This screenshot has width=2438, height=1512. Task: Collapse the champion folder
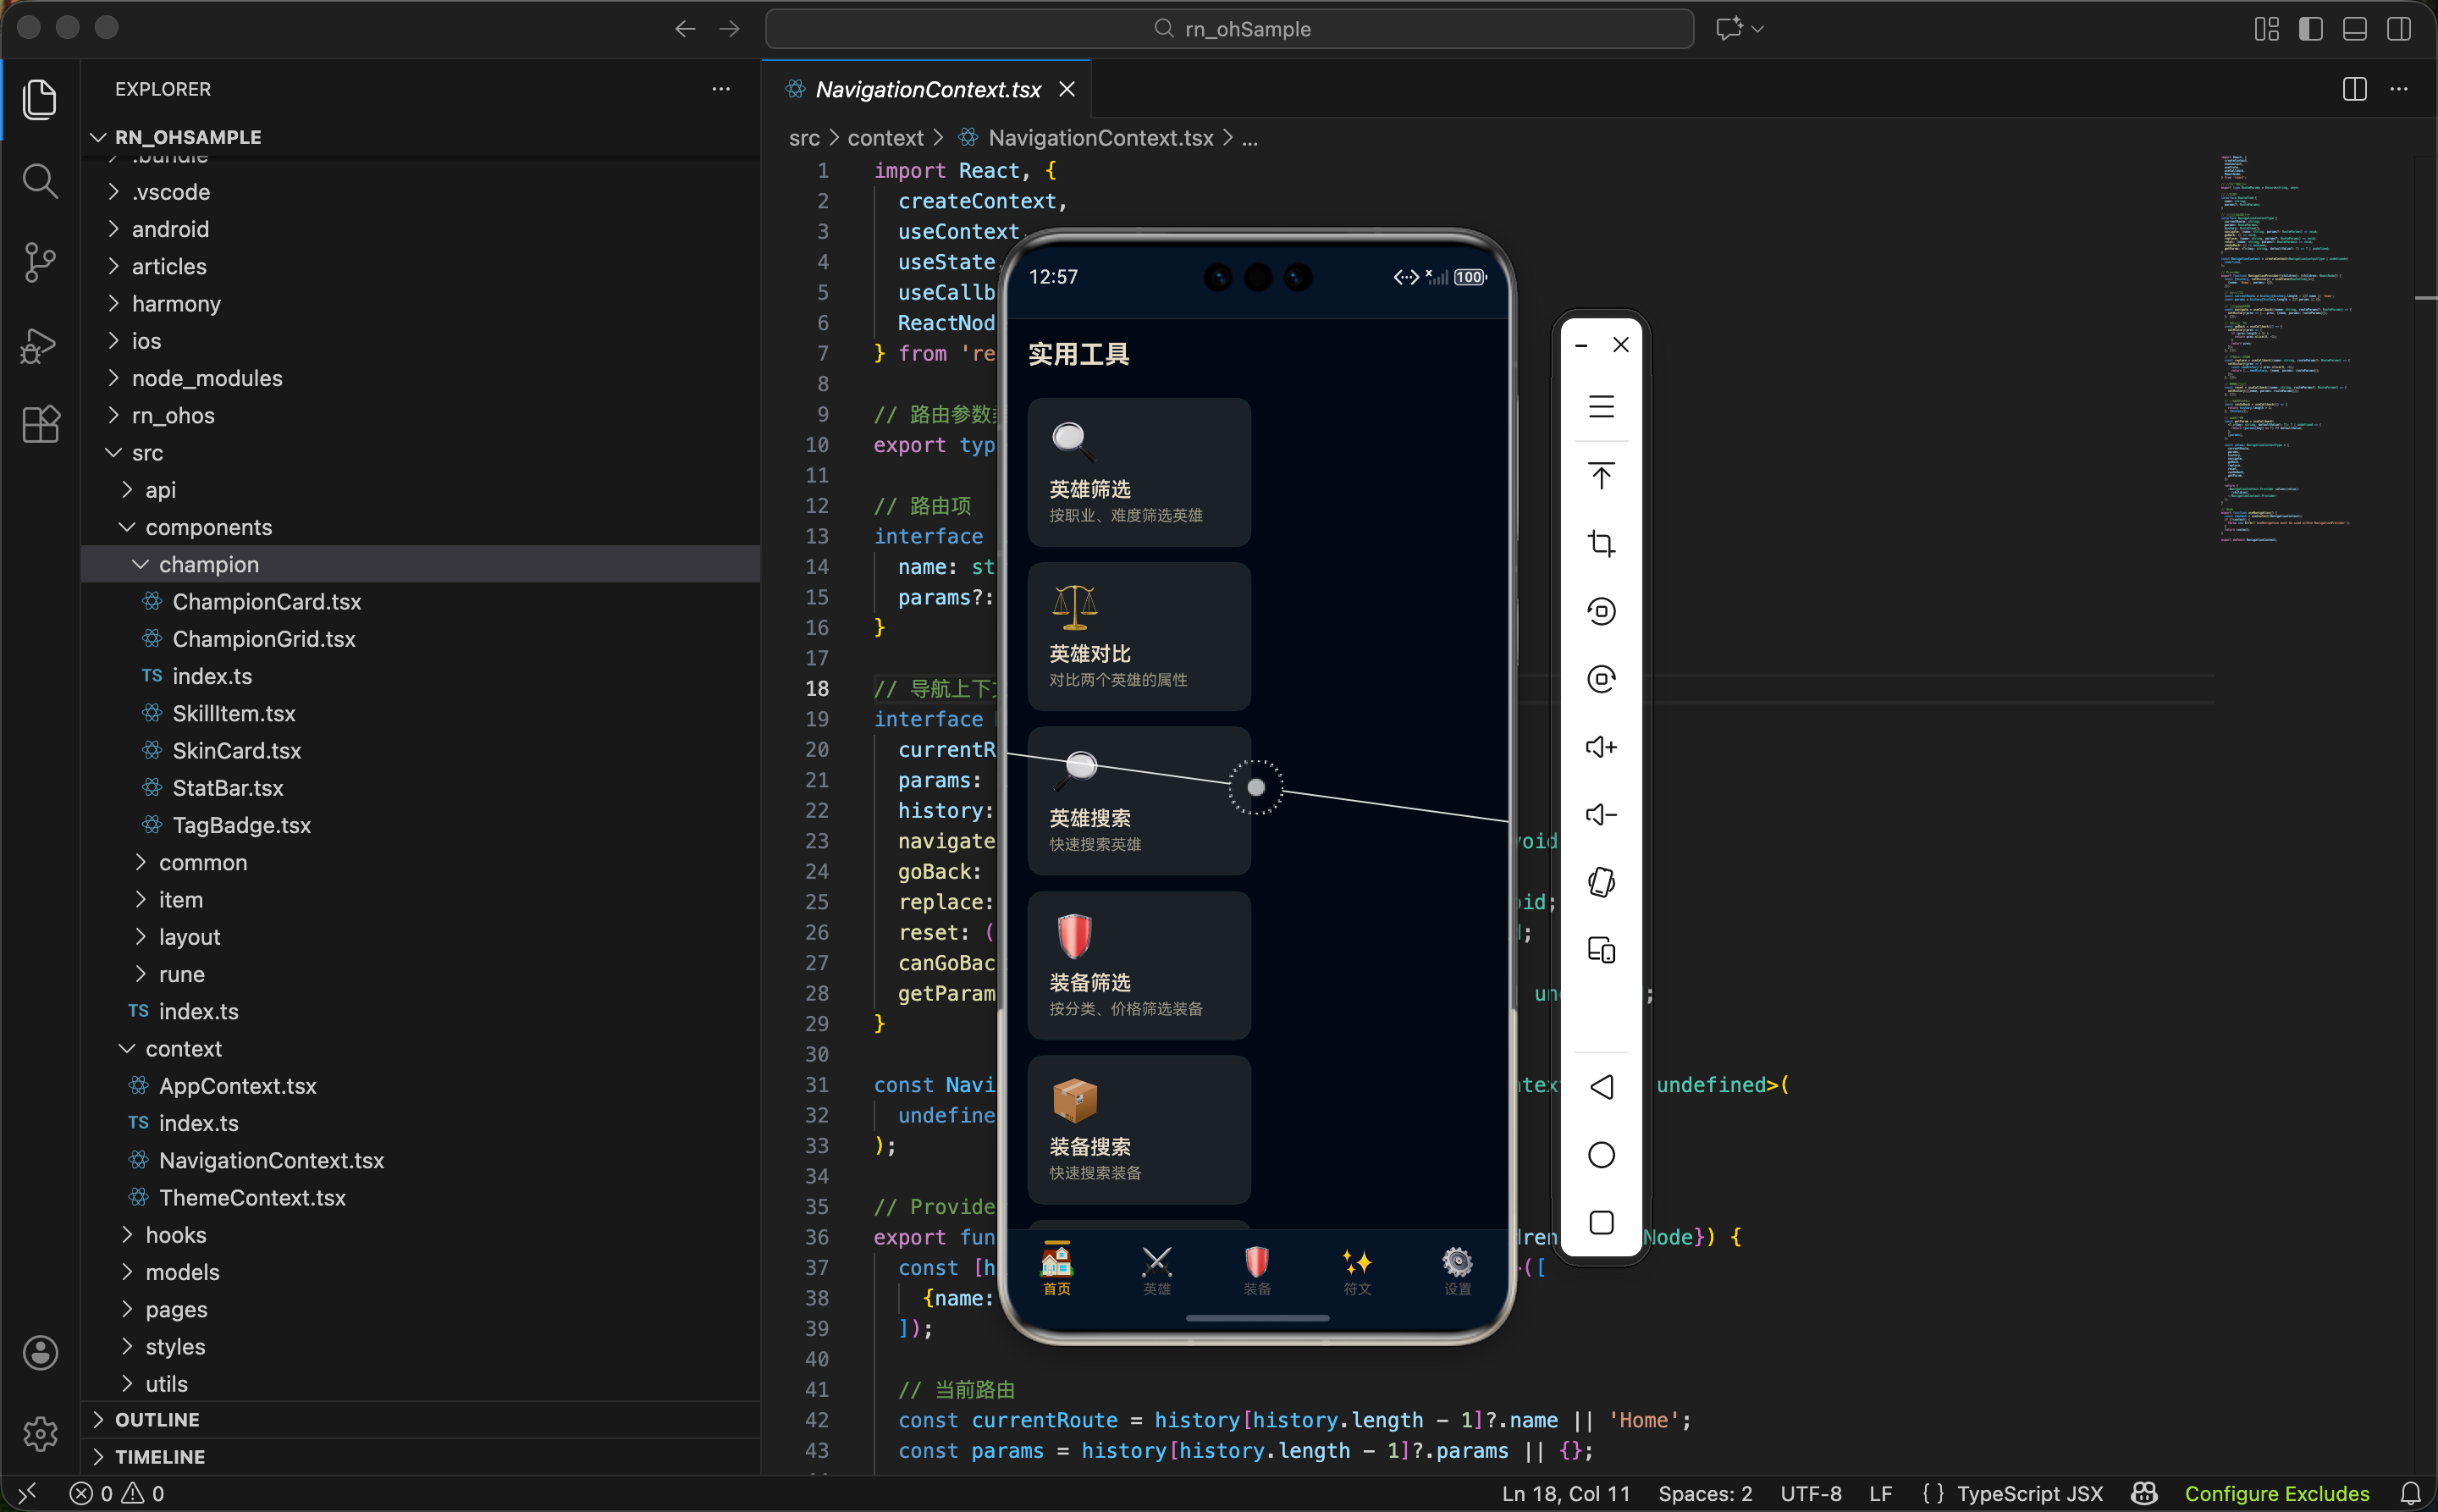pos(208,564)
